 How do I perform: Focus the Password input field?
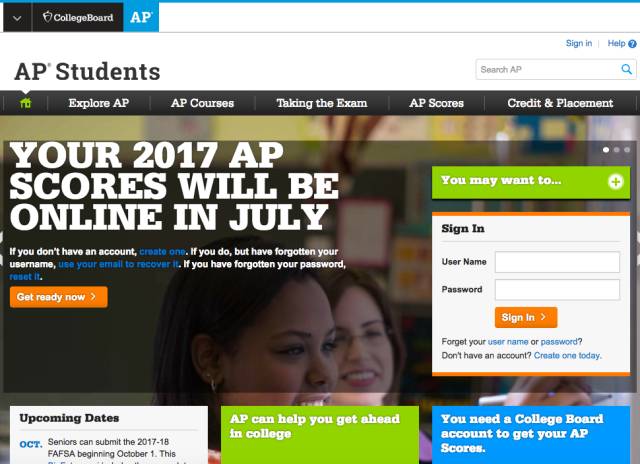click(x=557, y=290)
